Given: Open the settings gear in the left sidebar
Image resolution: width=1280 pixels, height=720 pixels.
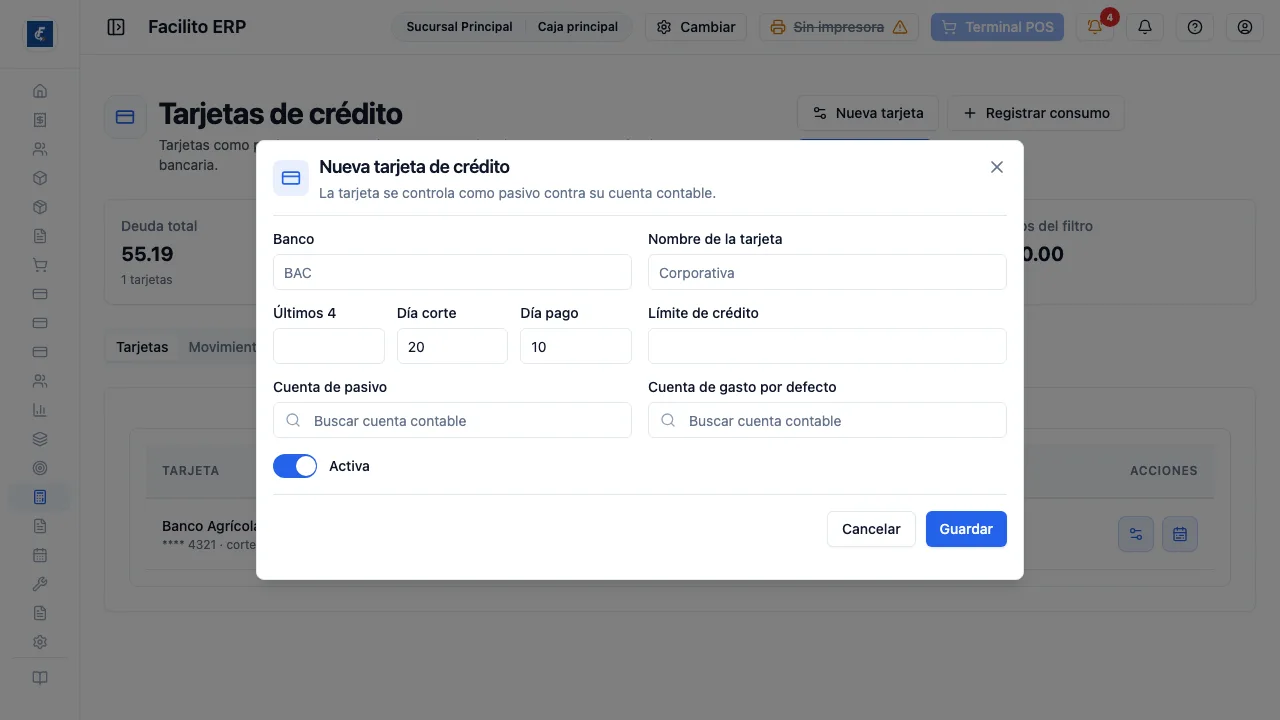Looking at the screenshot, I should (x=40, y=642).
